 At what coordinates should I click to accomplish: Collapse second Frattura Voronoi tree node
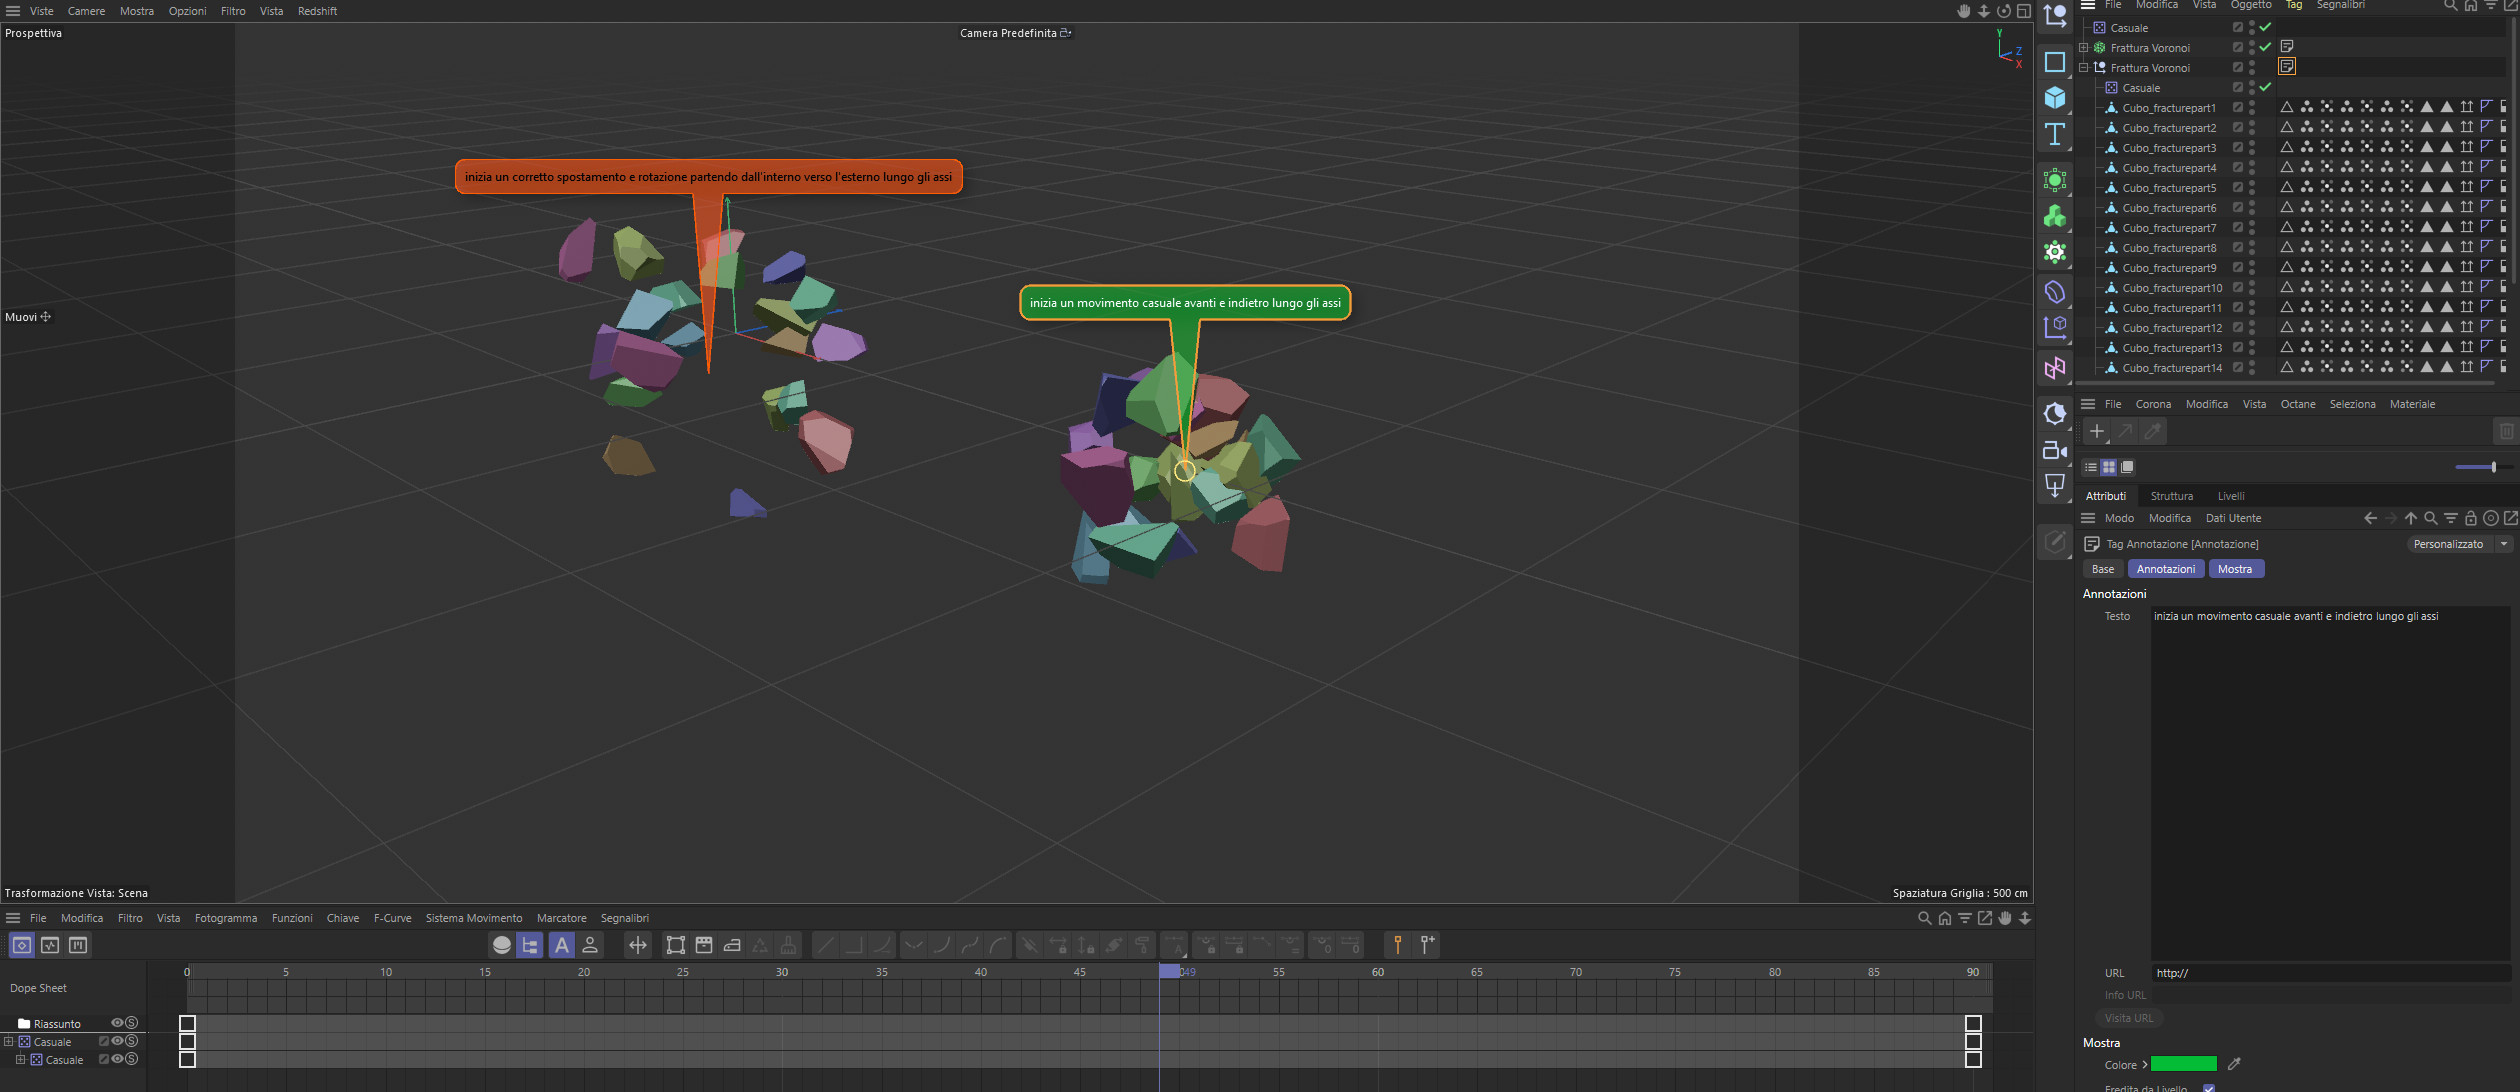pyautogui.click(x=2084, y=68)
